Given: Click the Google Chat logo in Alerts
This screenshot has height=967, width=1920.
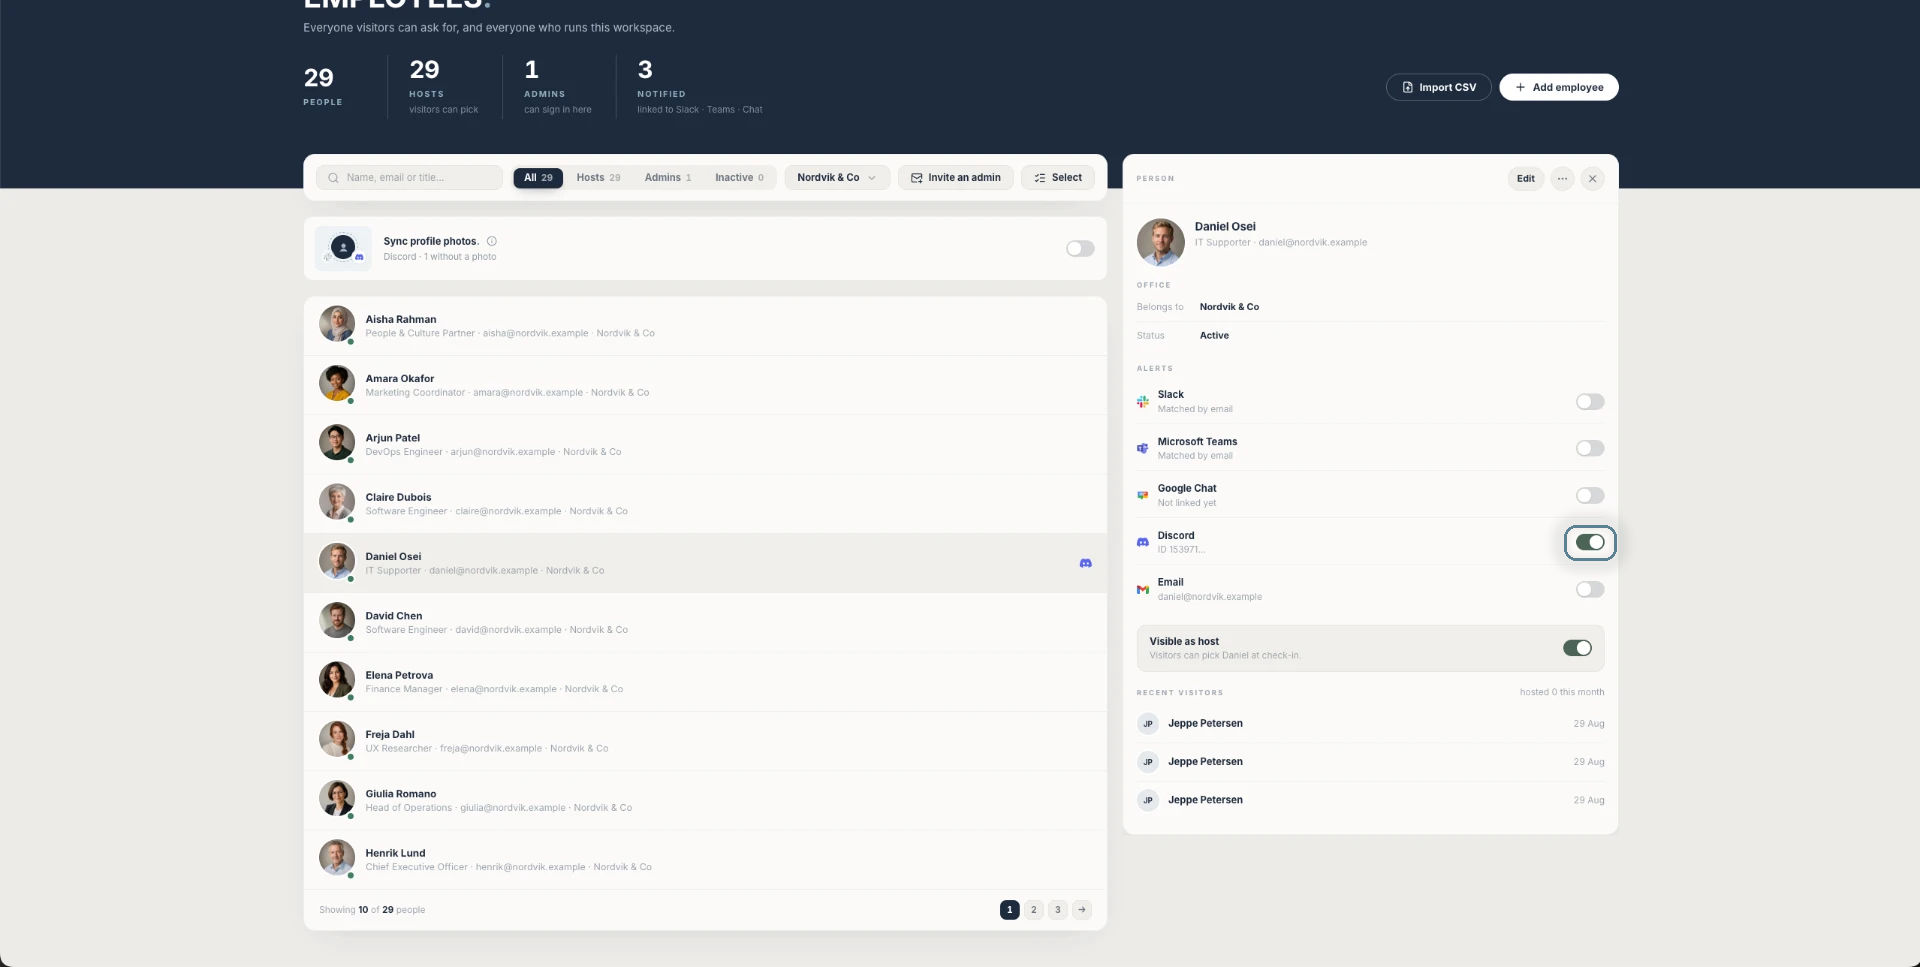Looking at the screenshot, I should pos(1142,495).
